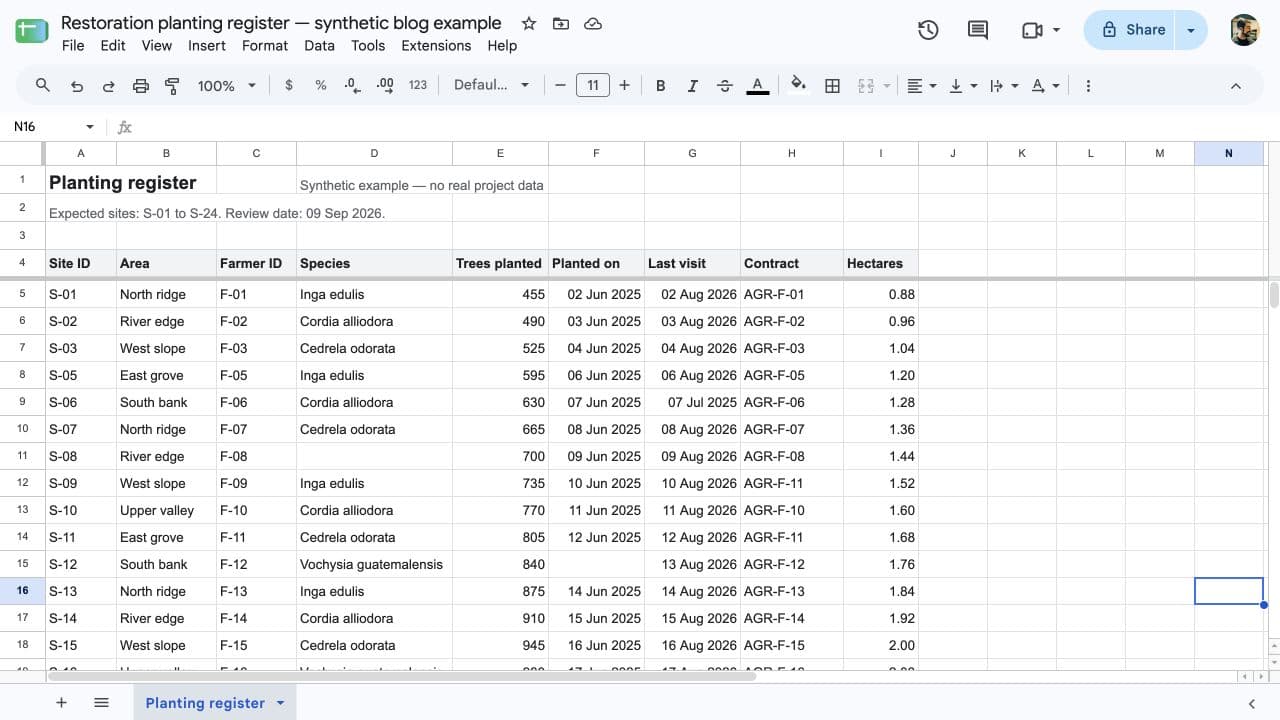This screenshot has height=720, width=1280.
Task: Toggle strikethrough formatting
Action: tap(725, 86)
